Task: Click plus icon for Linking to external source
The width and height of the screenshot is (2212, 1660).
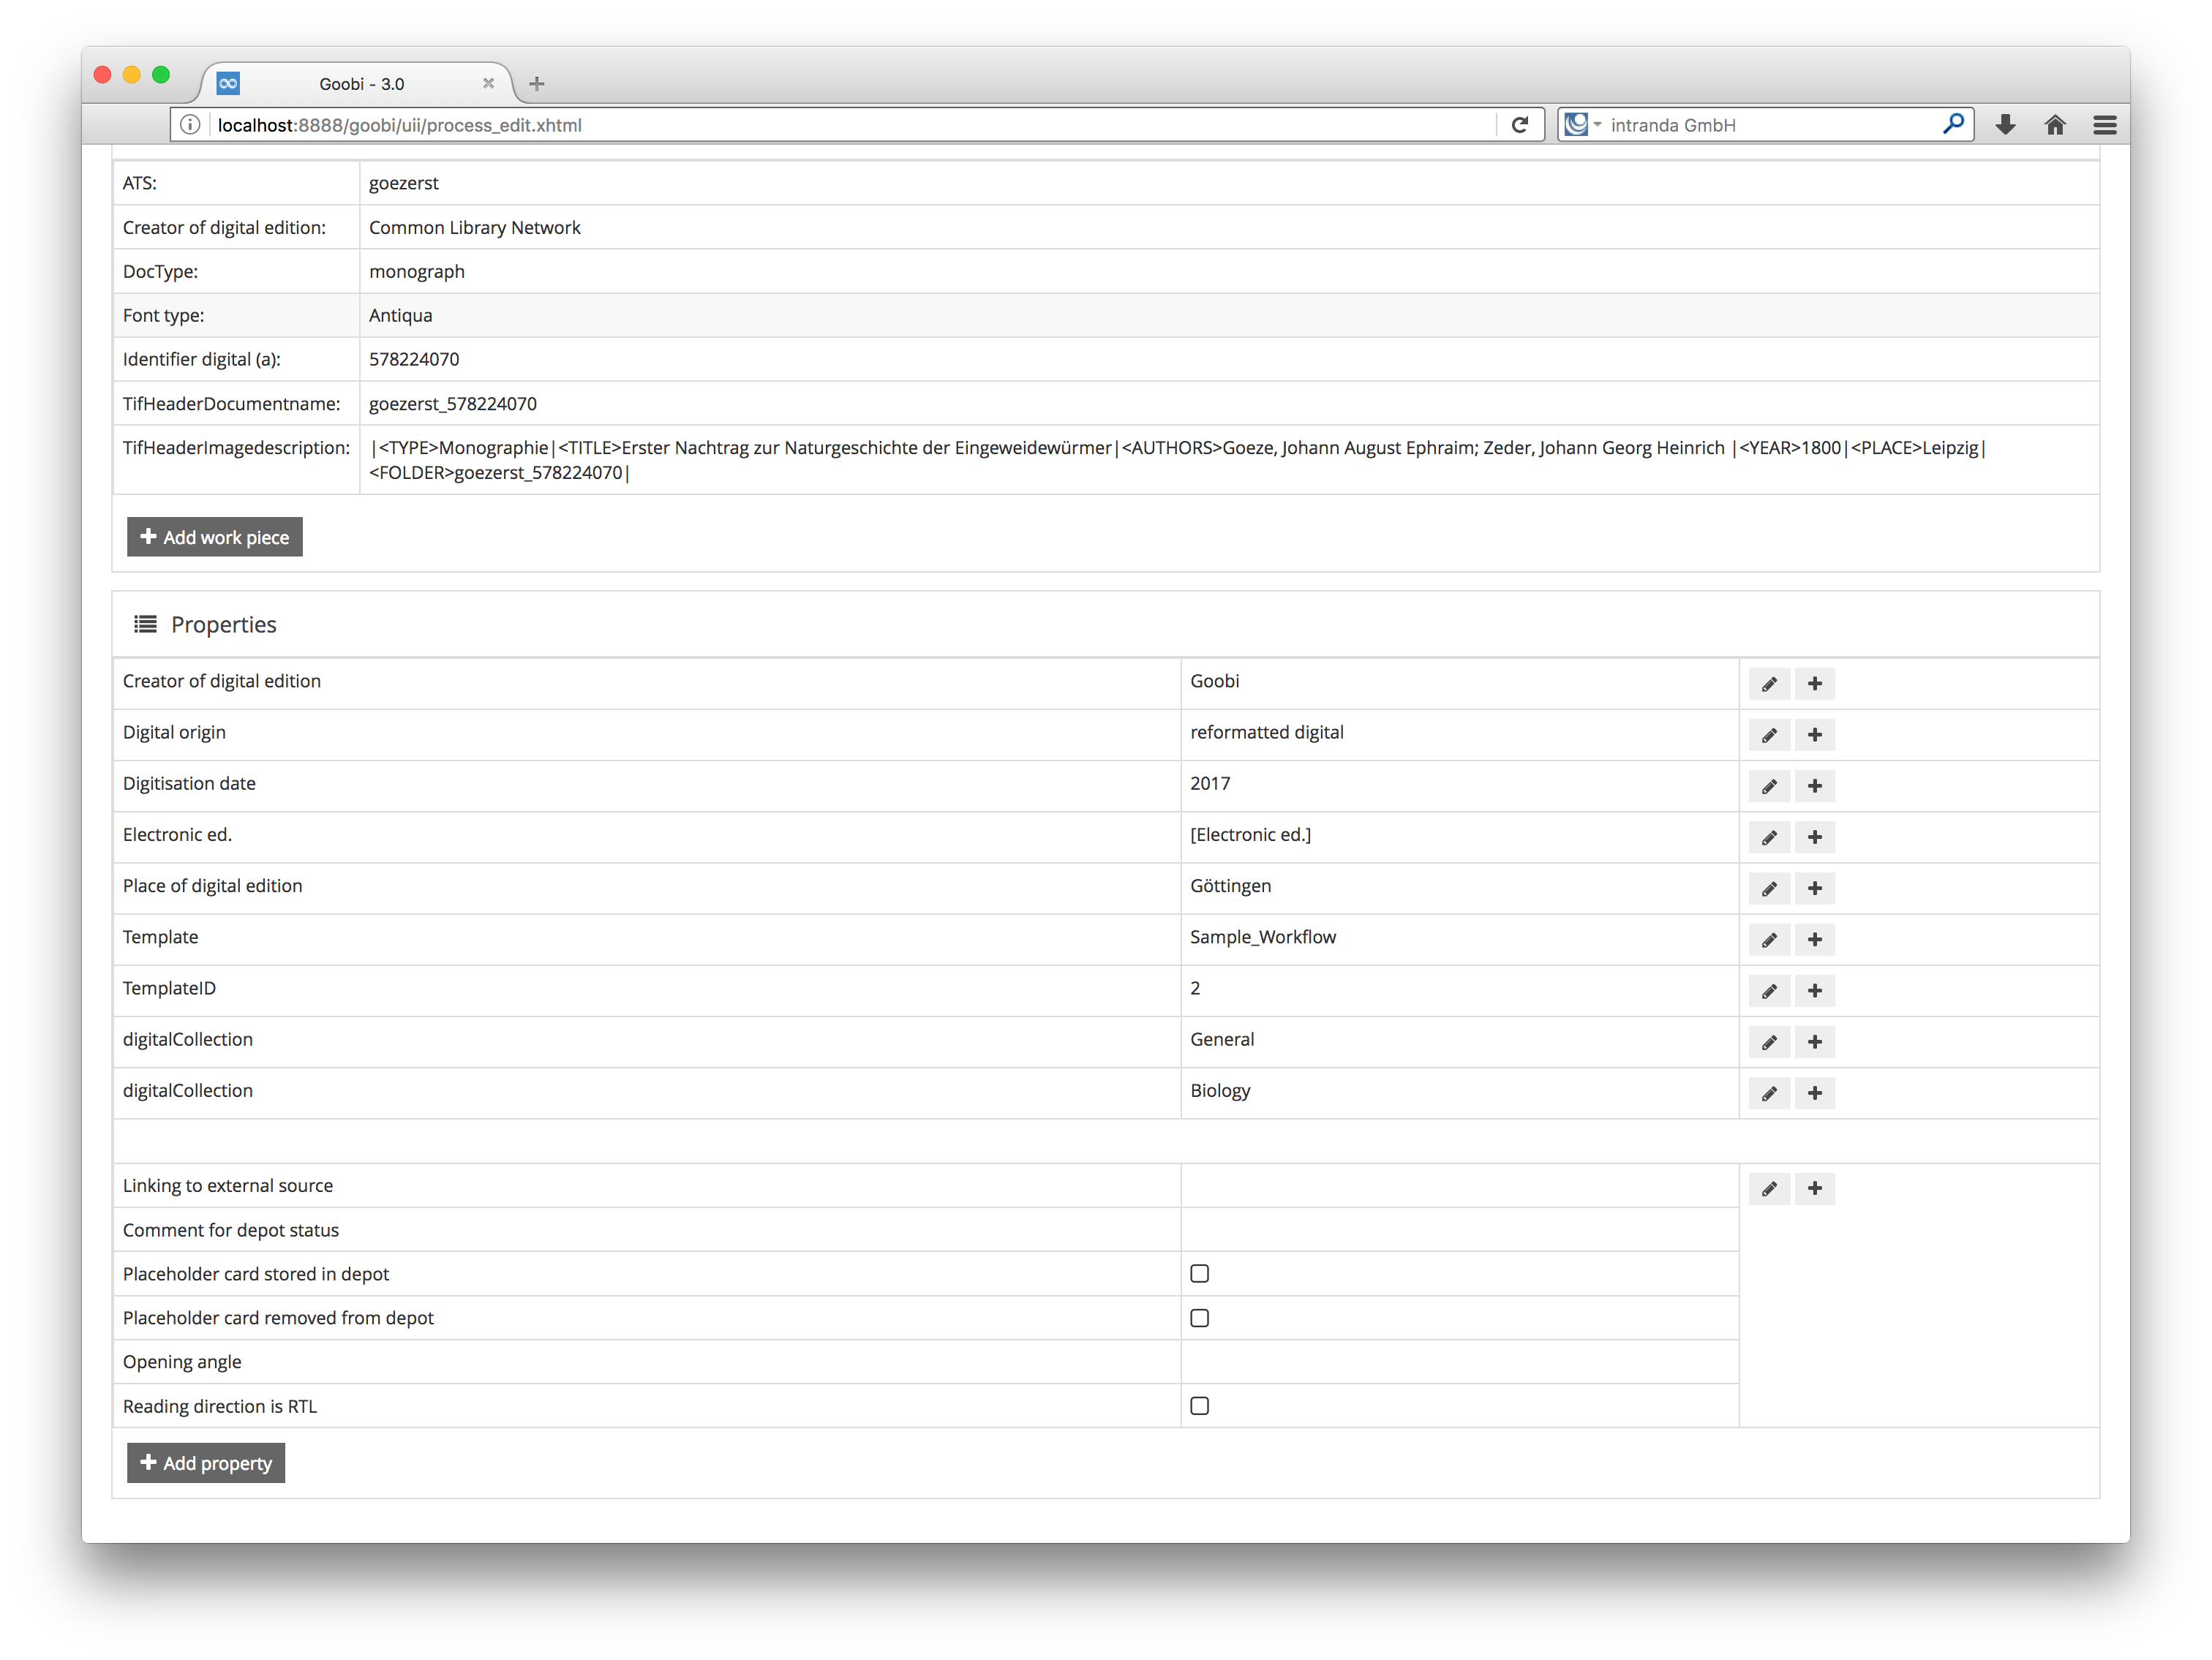Action: click(1814, 1188)
